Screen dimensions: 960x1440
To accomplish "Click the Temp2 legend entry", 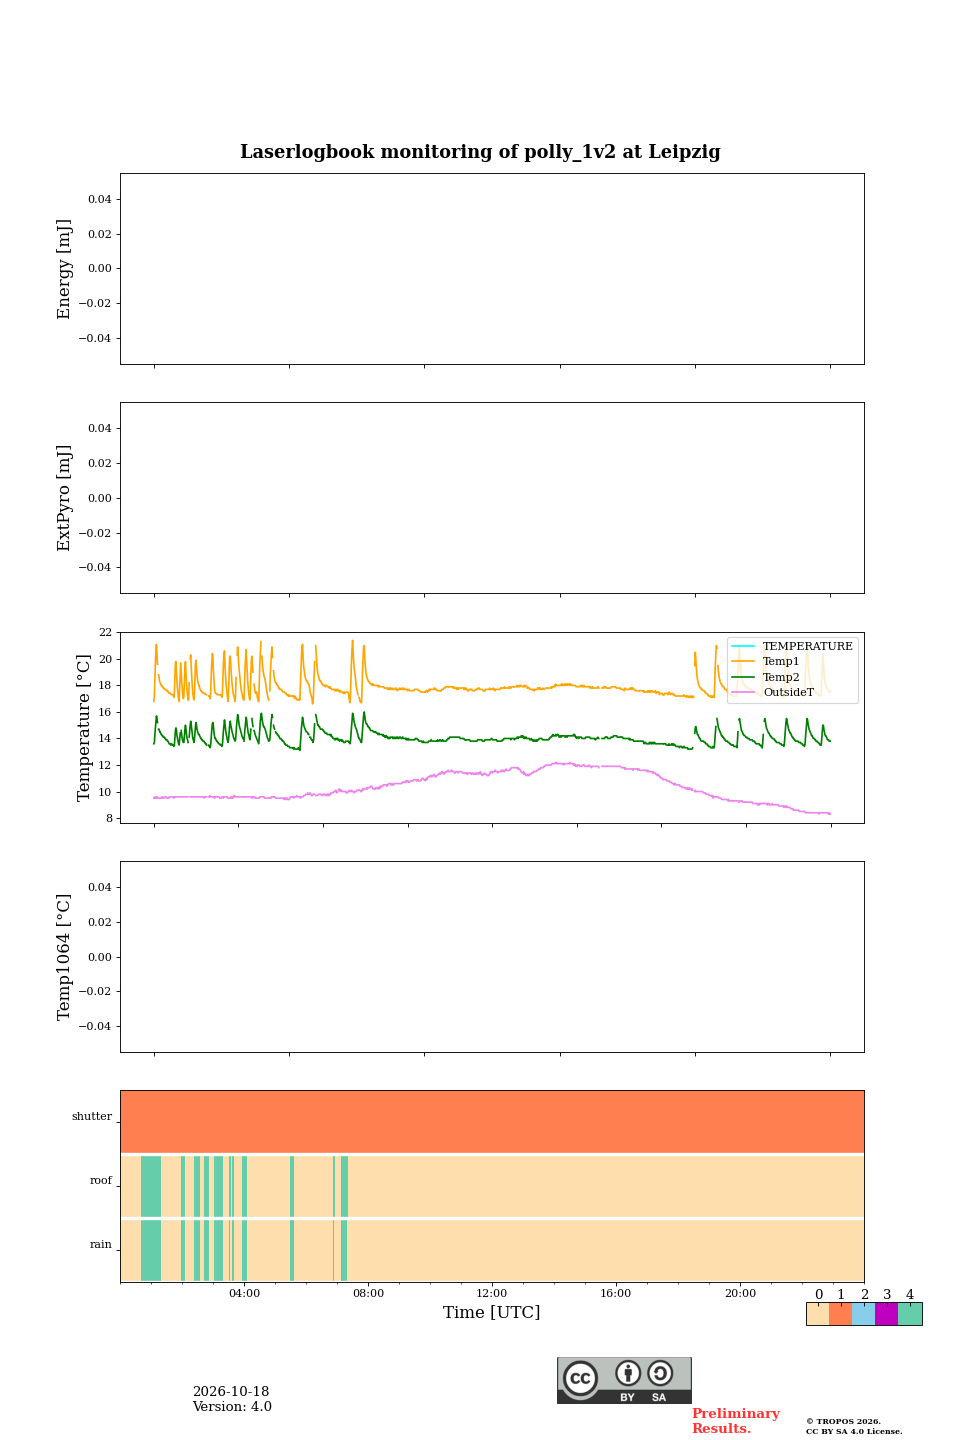I will (x=766, y=677).
